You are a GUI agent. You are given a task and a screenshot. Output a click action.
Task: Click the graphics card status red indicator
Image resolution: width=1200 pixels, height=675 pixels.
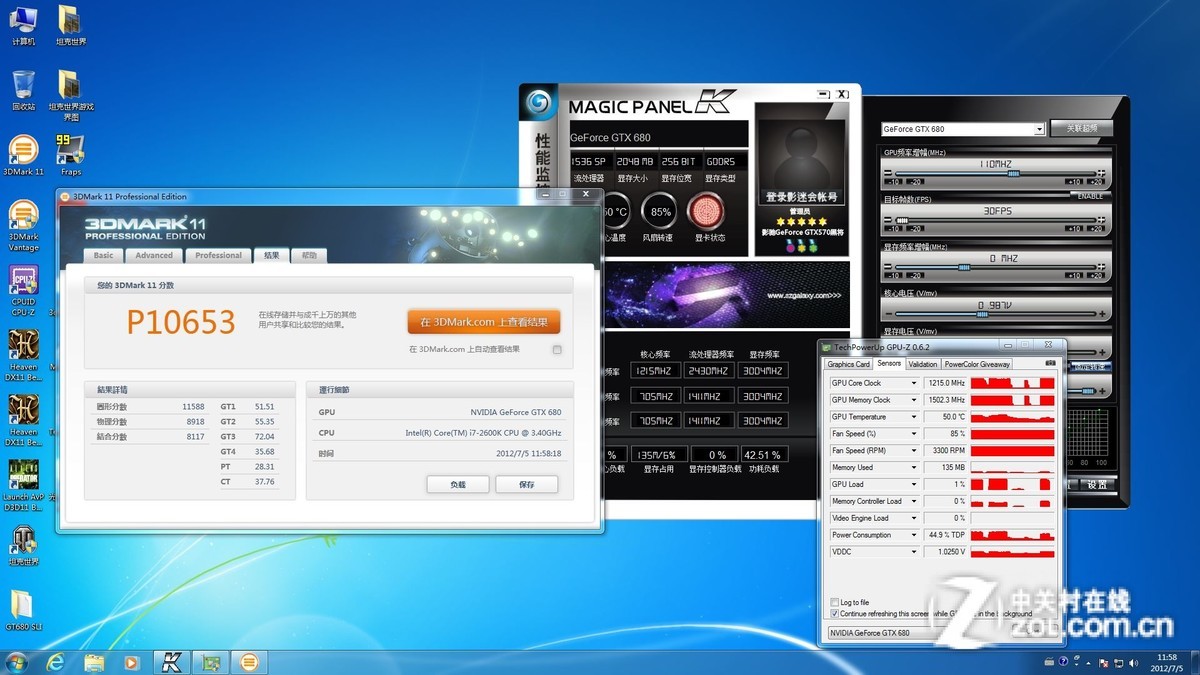point(708,212)
